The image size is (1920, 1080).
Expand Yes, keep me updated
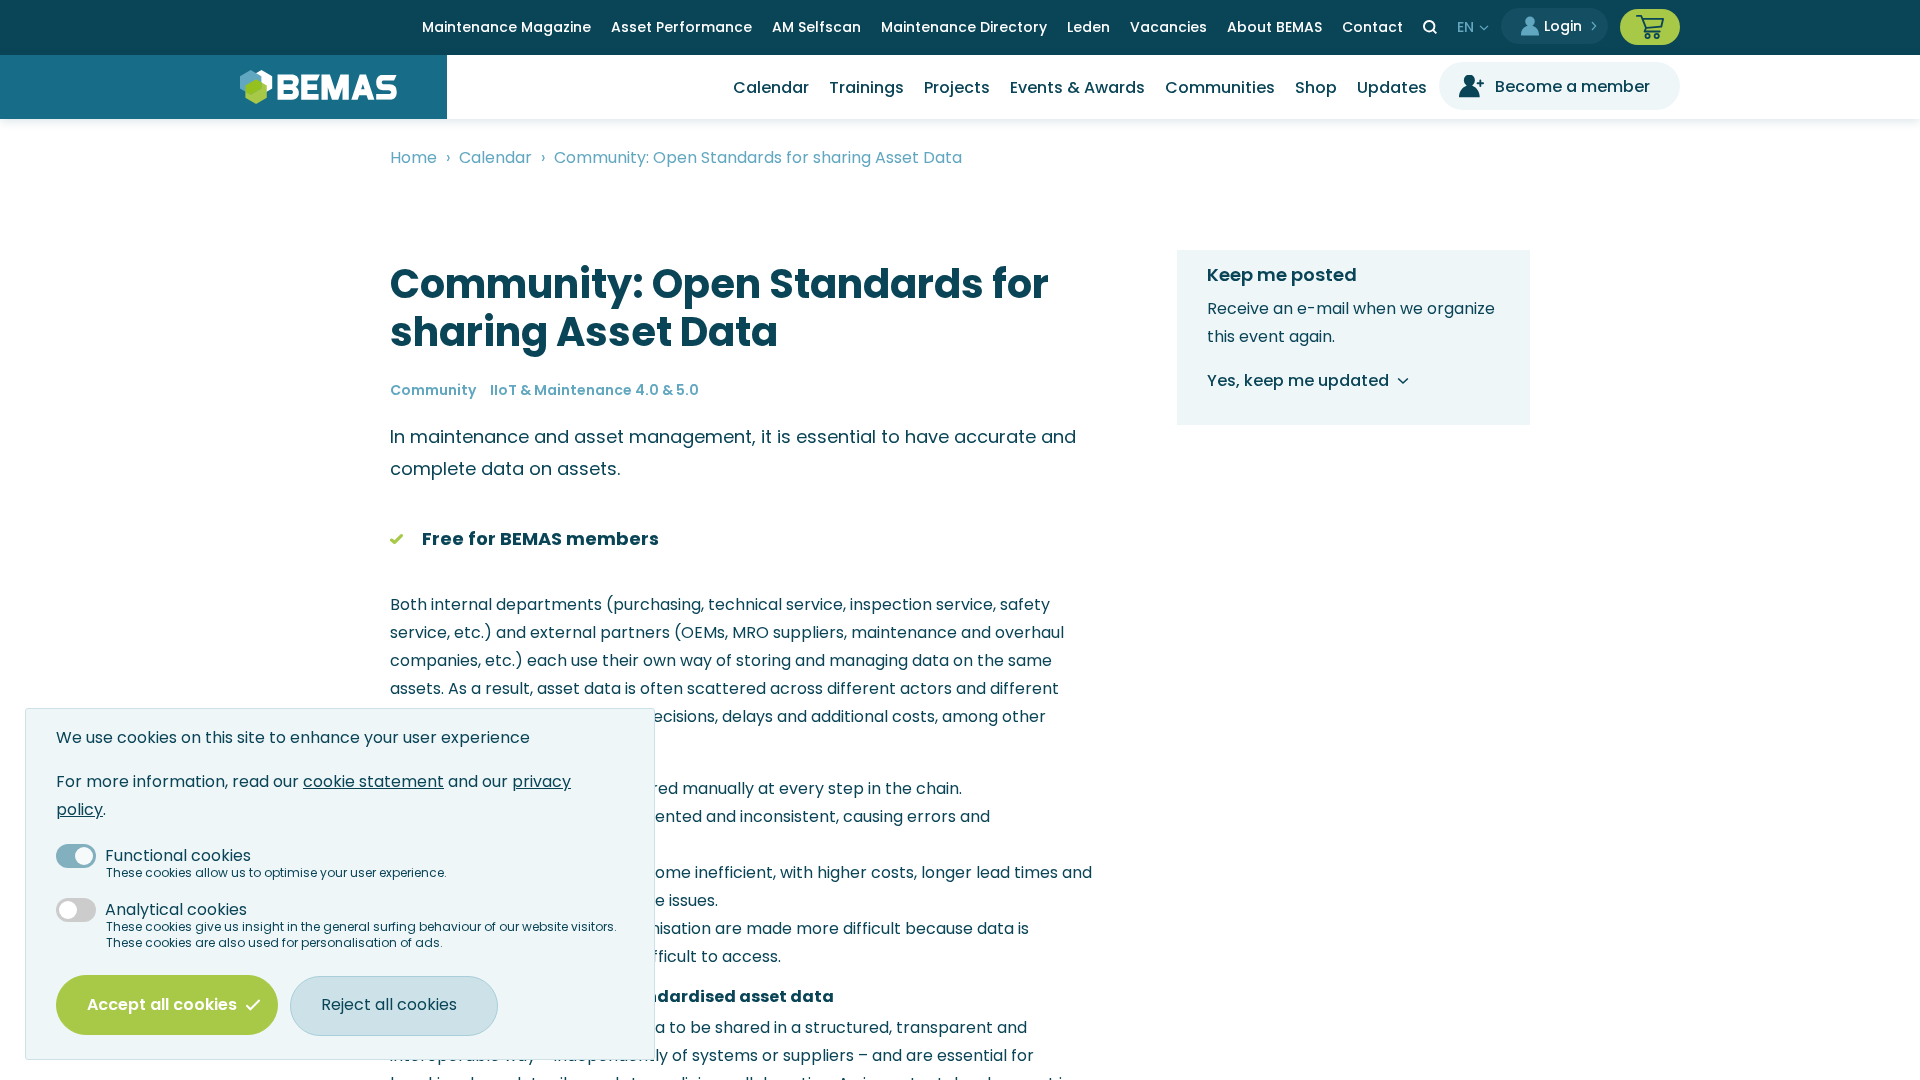(1308, 381)
